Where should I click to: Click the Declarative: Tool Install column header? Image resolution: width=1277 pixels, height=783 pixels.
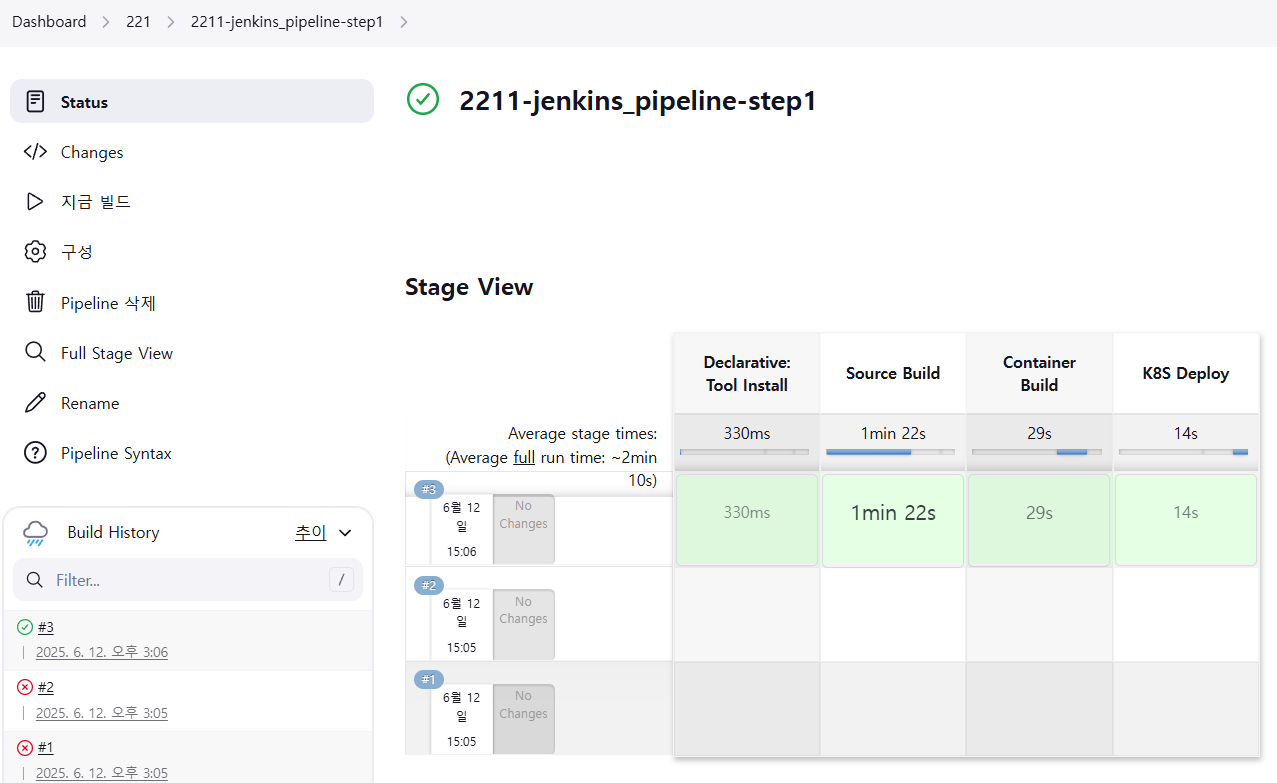[747, 374]
